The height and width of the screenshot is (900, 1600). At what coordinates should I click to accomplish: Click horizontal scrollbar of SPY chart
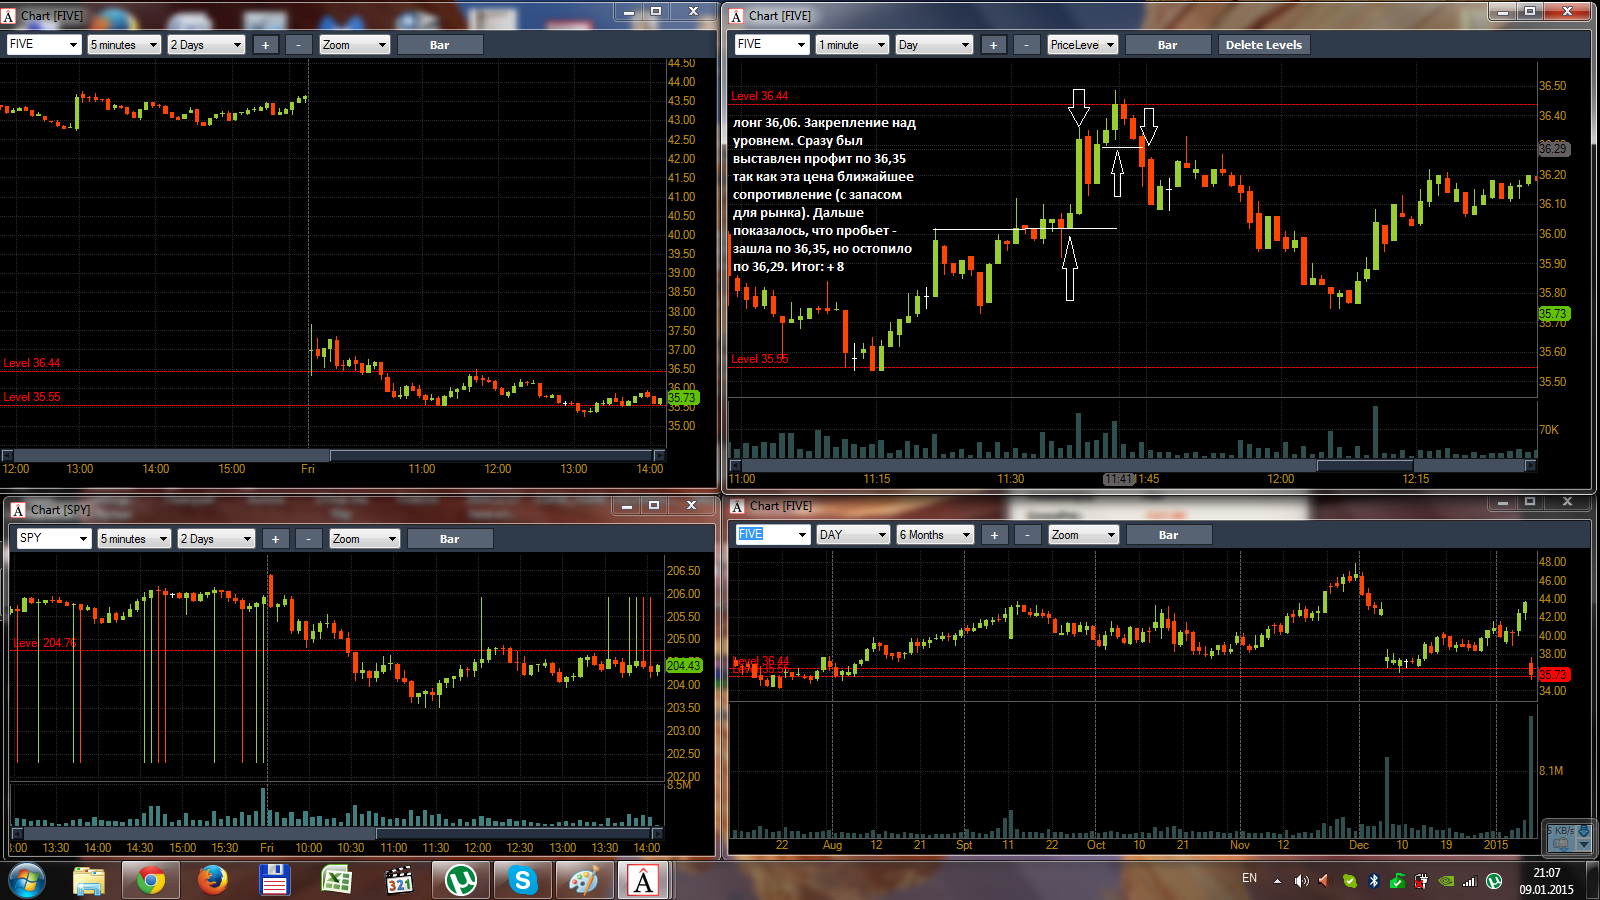(x=337, y=833)
